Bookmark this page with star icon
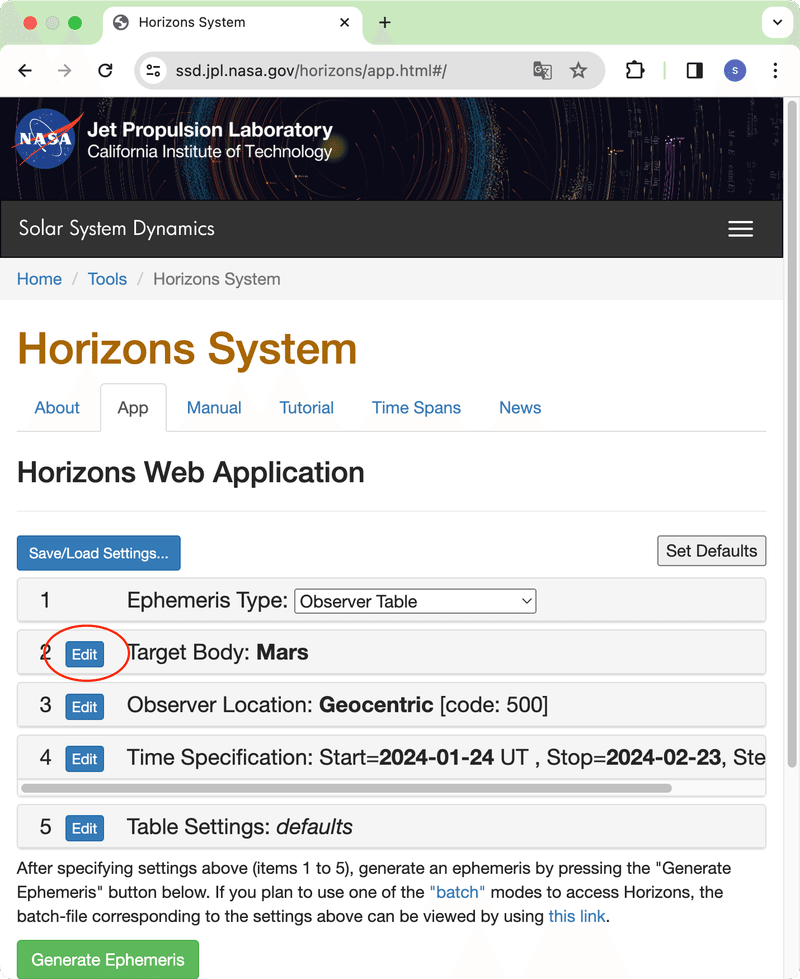 point(578,70)
